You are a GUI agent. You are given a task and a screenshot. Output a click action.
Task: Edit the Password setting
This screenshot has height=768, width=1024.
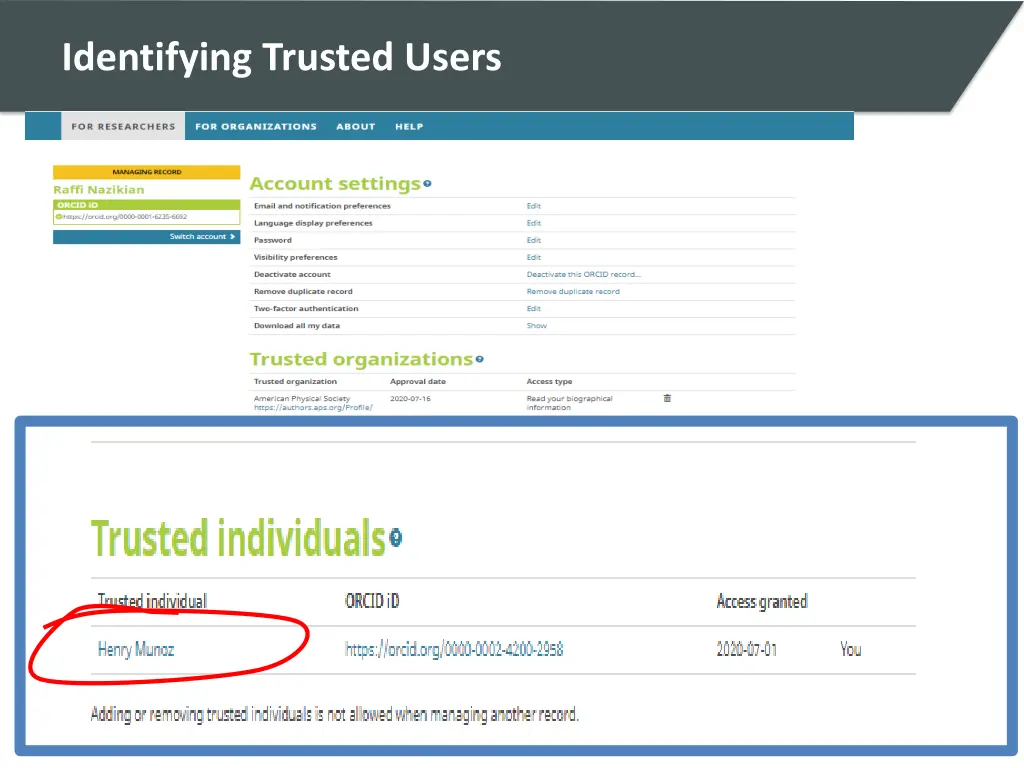534,240
